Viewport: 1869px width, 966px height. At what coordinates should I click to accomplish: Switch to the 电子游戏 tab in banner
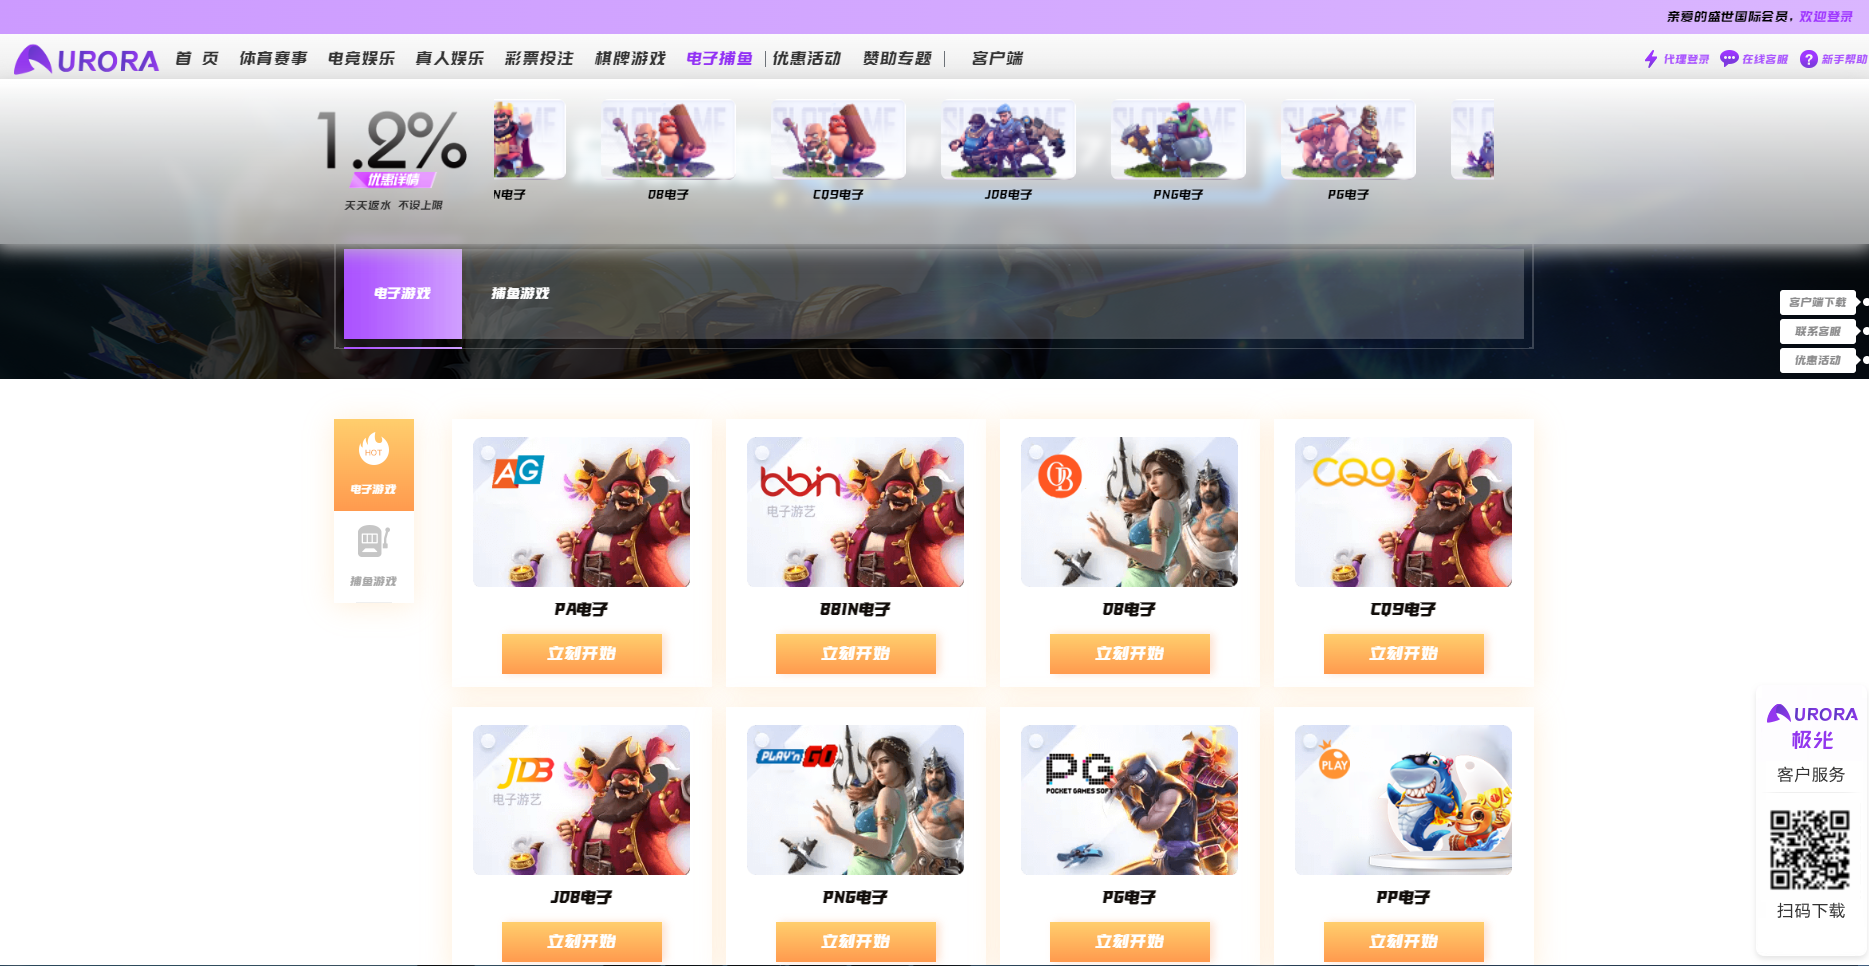click(403, 294)
